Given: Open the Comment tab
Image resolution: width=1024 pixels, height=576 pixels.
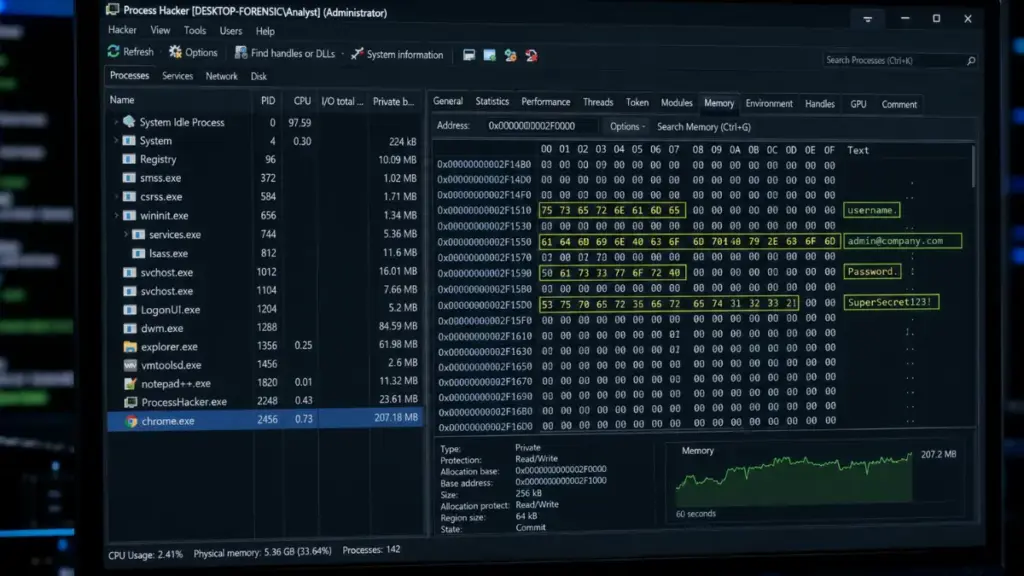Looking at the screenshot, I should click(899, 104).
